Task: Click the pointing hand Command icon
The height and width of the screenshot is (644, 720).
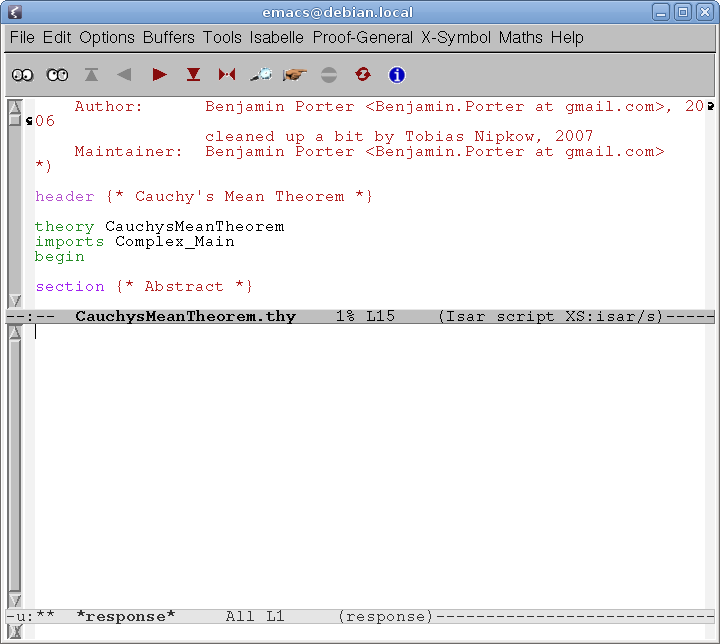Action: coord(295,75)
